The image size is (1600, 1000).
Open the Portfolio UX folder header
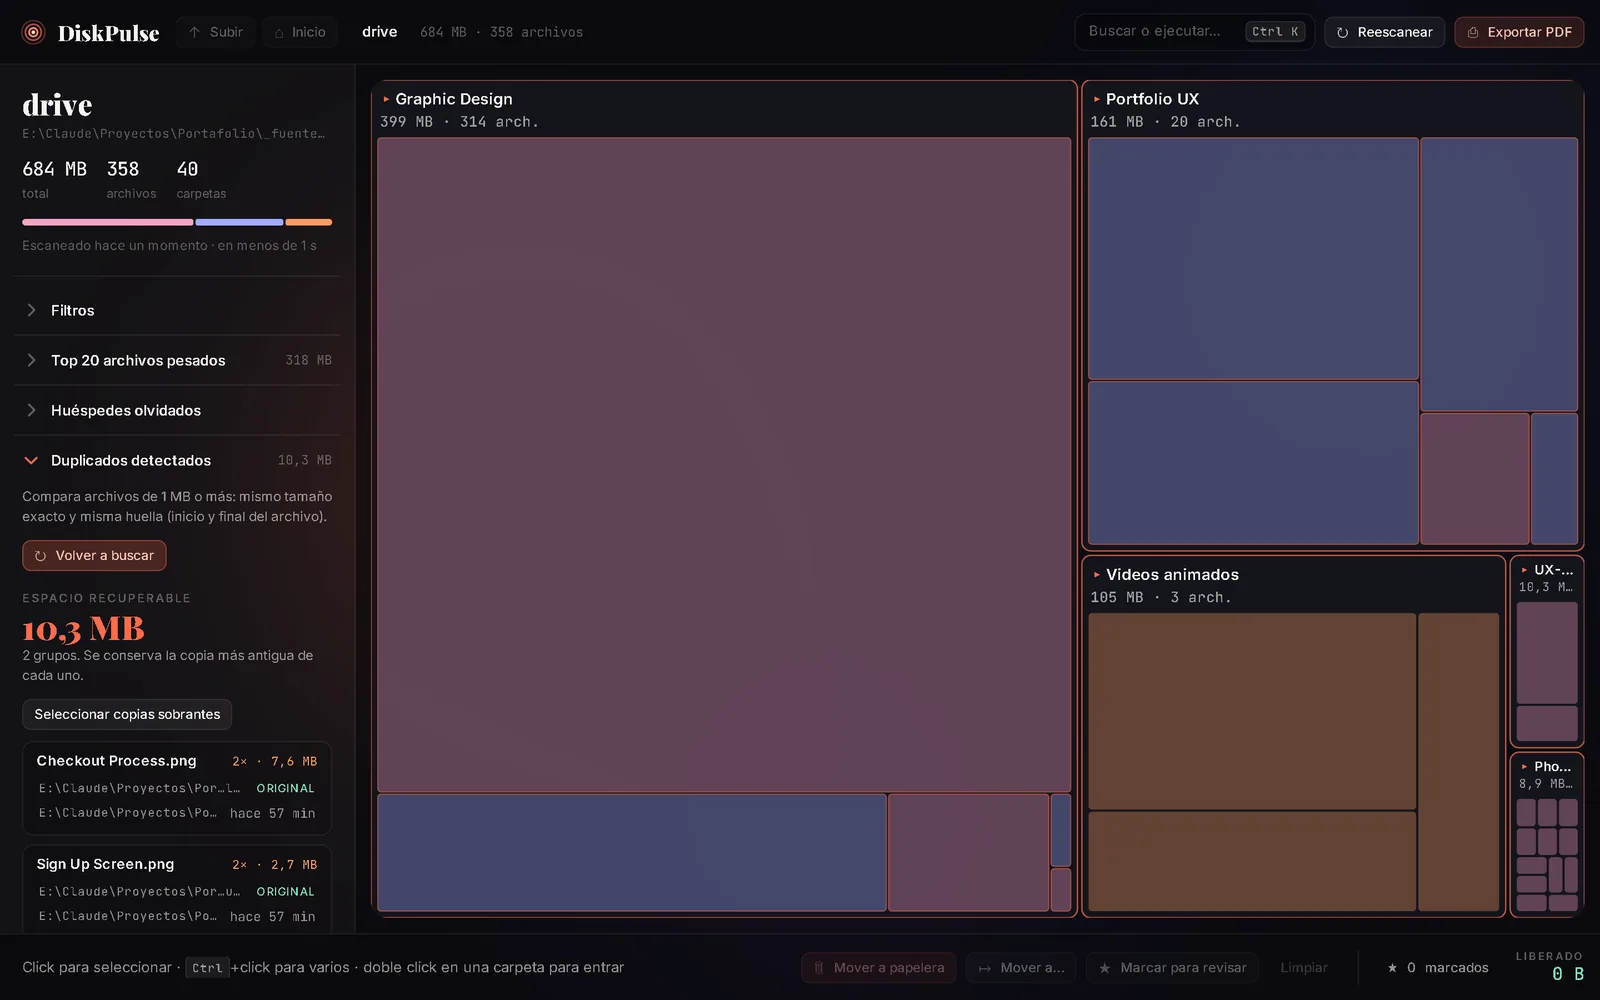[1333, 110]
